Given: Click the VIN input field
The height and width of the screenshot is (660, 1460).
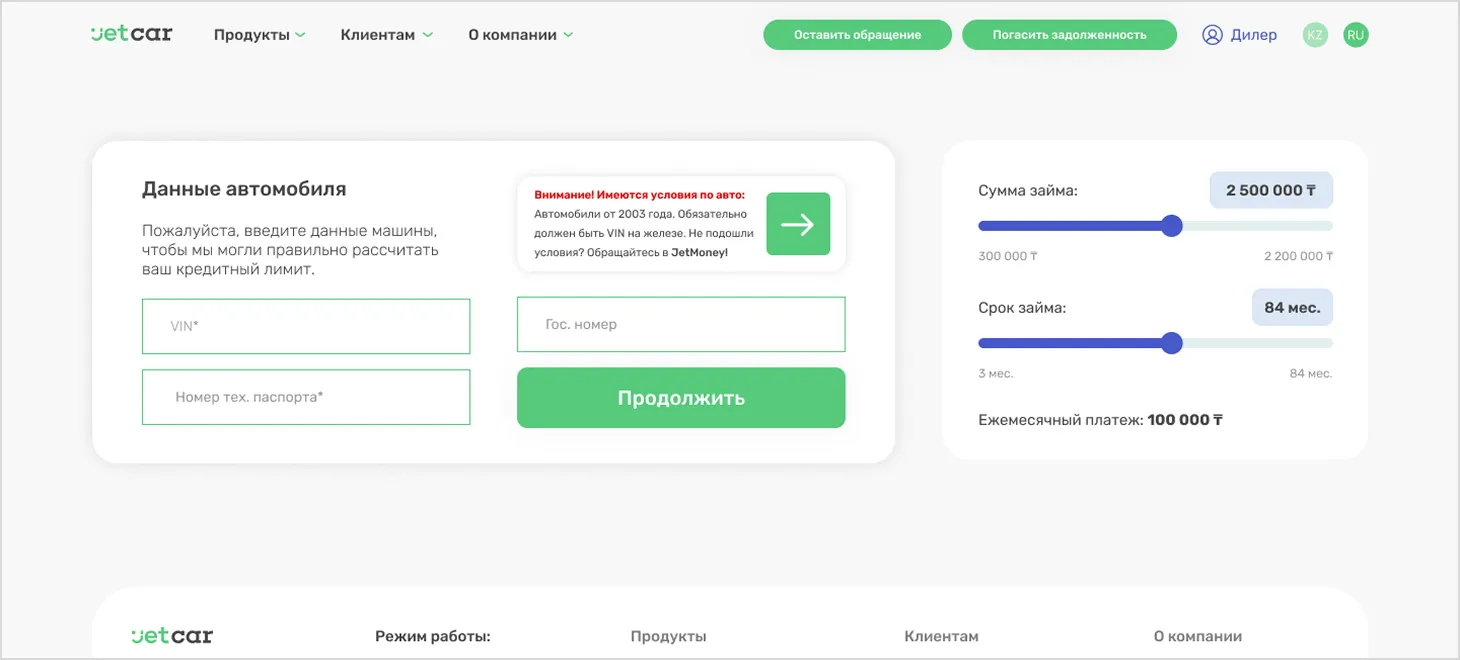Looking at the screenshot, I should tap(305, 325).
